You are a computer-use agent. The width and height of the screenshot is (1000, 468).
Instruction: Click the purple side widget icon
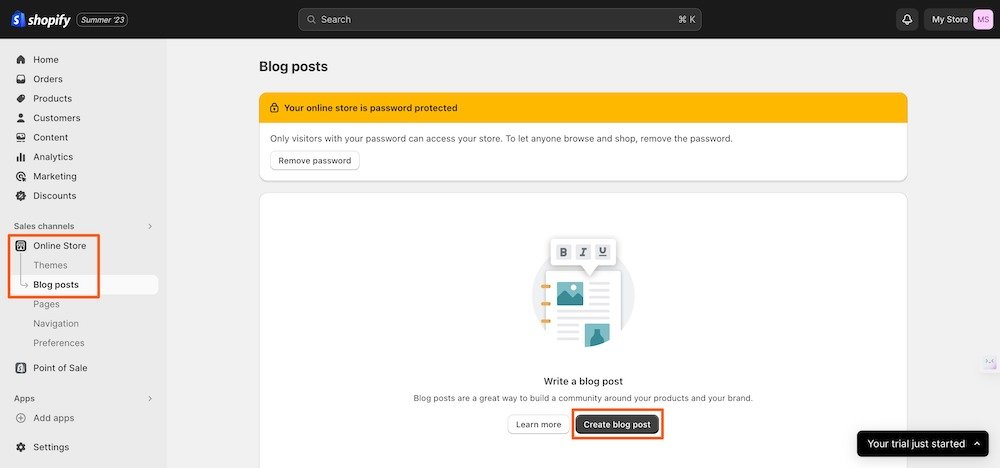(x=990, y=363)
